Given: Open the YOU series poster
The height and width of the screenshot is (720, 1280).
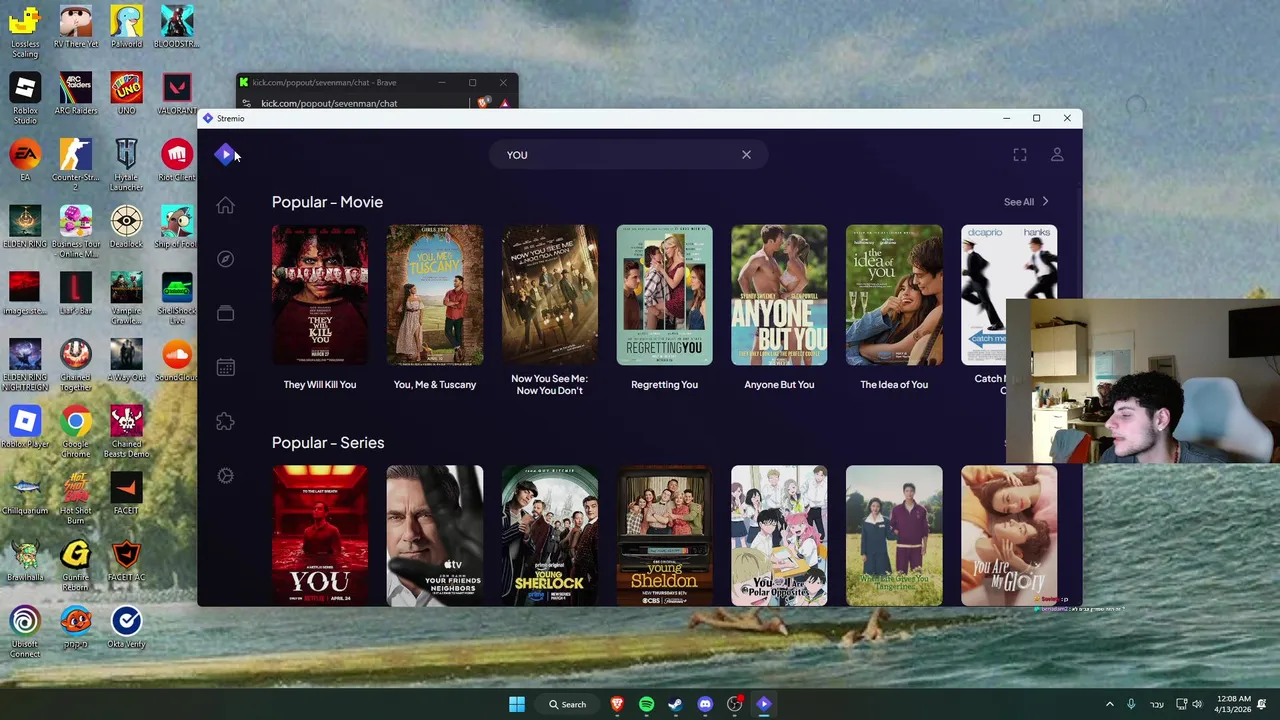Looking at the screenshot, I should 320,536.
